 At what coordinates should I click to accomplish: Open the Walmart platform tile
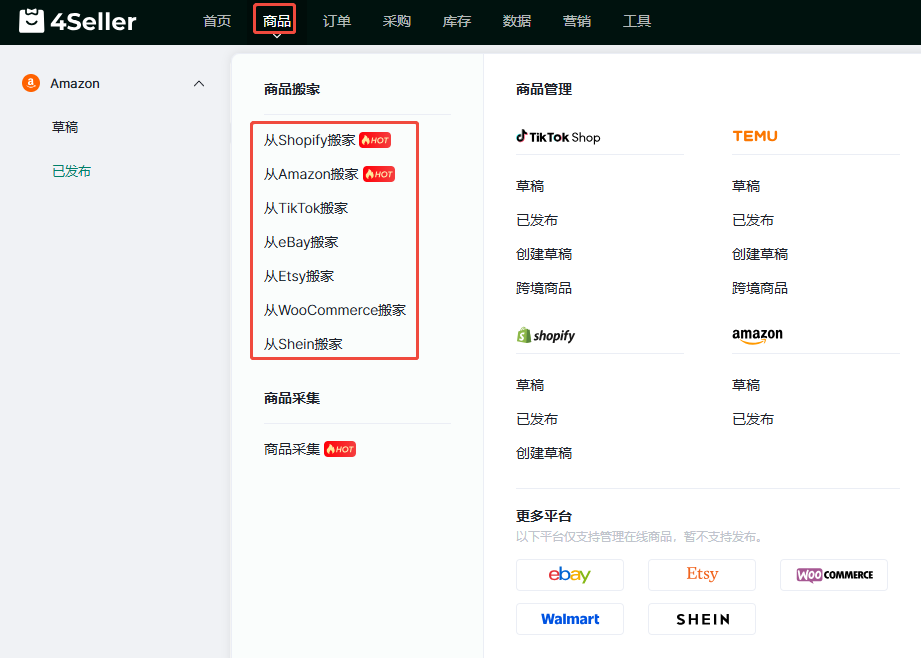tap(569, 619)
